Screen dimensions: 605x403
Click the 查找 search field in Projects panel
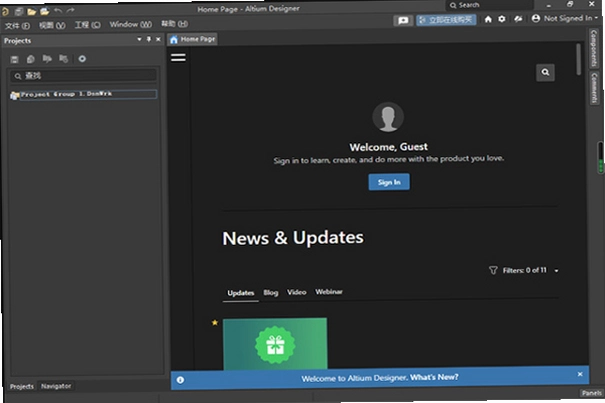click(83, 76)
